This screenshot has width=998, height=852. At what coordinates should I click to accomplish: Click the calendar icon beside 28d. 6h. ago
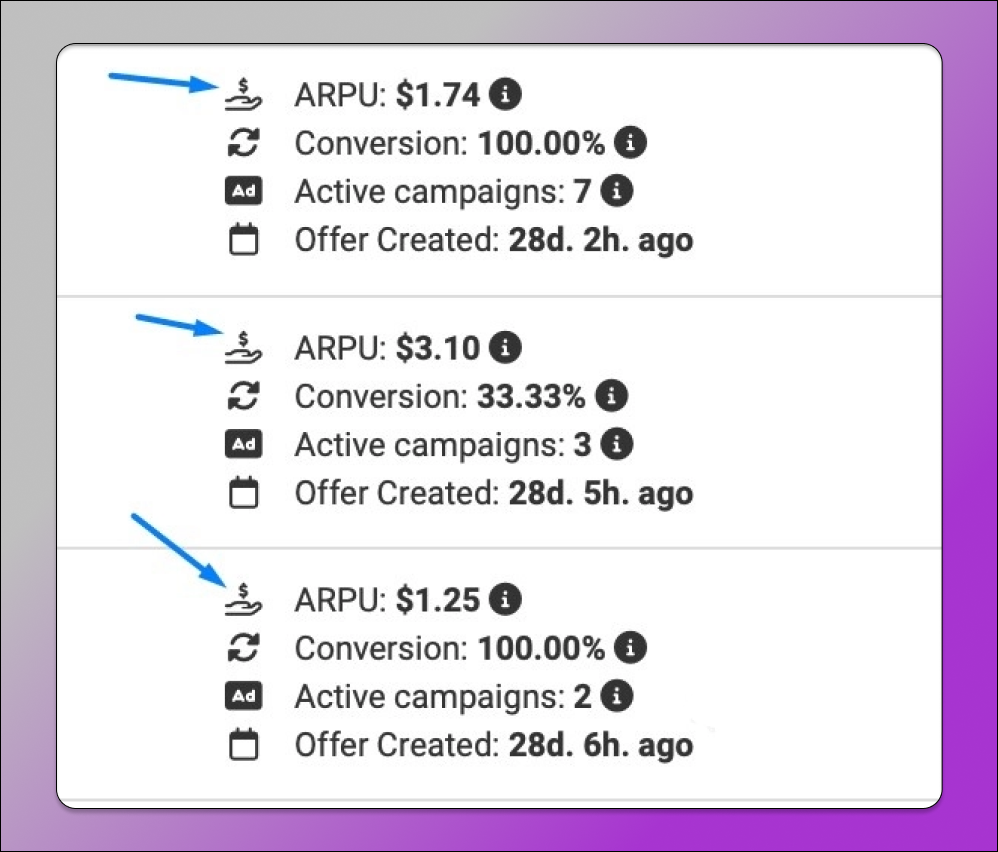coord(242,745)
